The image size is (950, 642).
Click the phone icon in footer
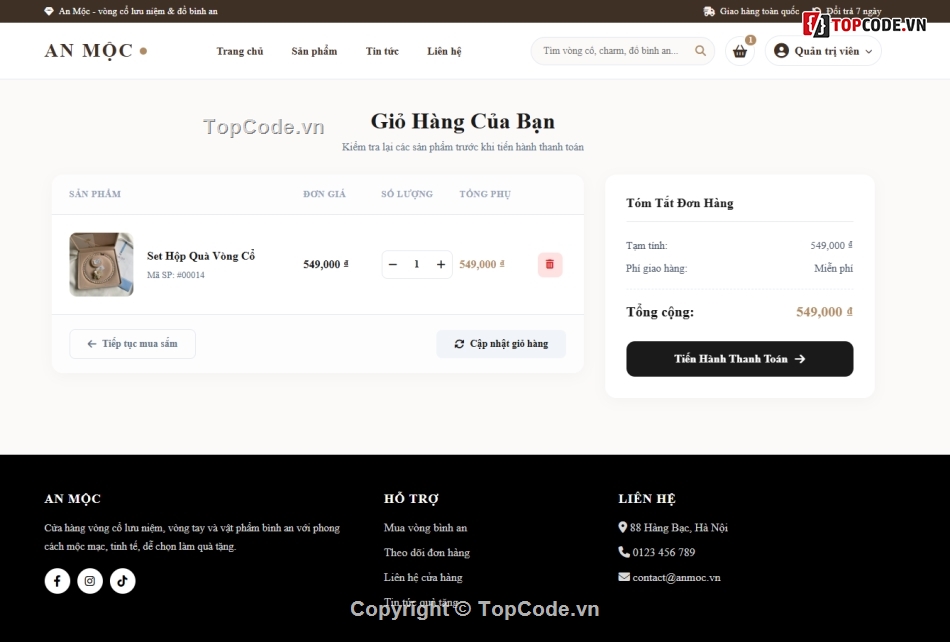[623, 552]
